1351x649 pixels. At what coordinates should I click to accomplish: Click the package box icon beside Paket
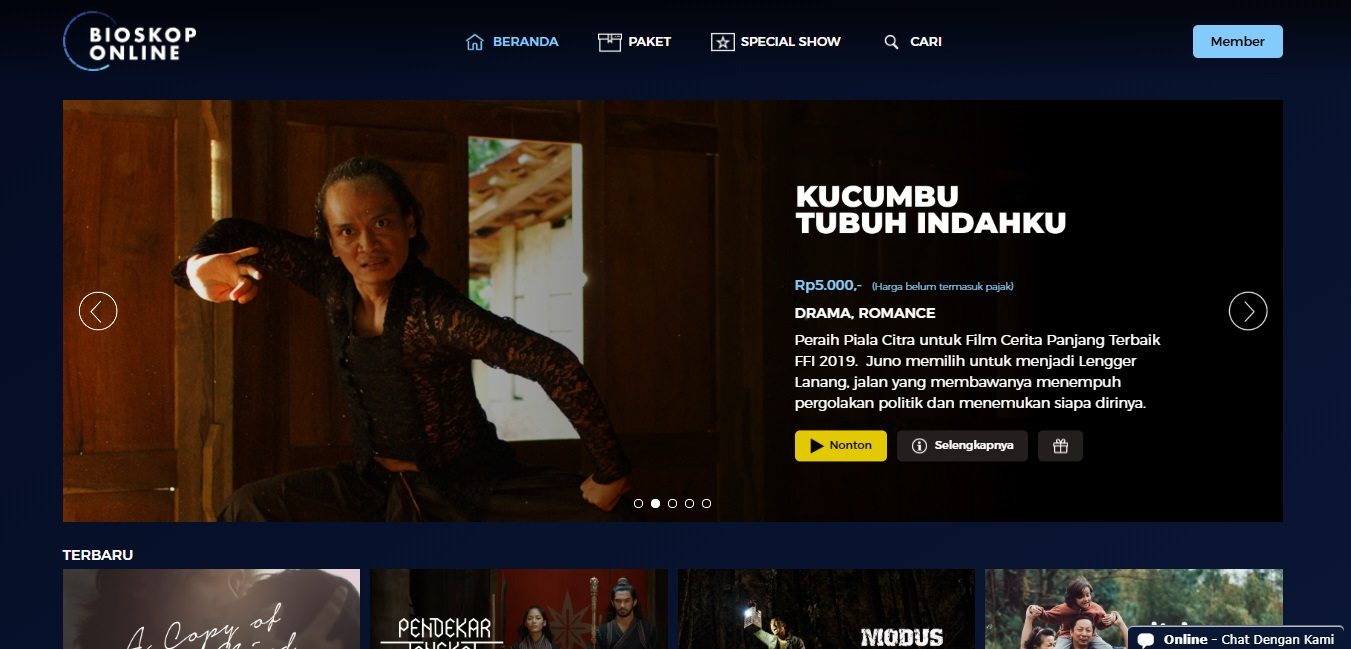[609, 42]
